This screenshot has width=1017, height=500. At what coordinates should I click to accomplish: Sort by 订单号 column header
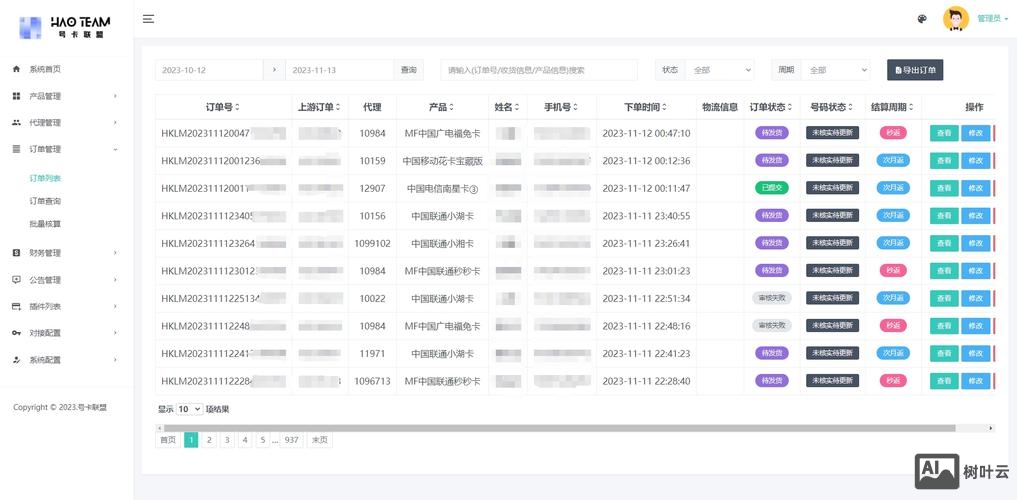coord(223,107)
